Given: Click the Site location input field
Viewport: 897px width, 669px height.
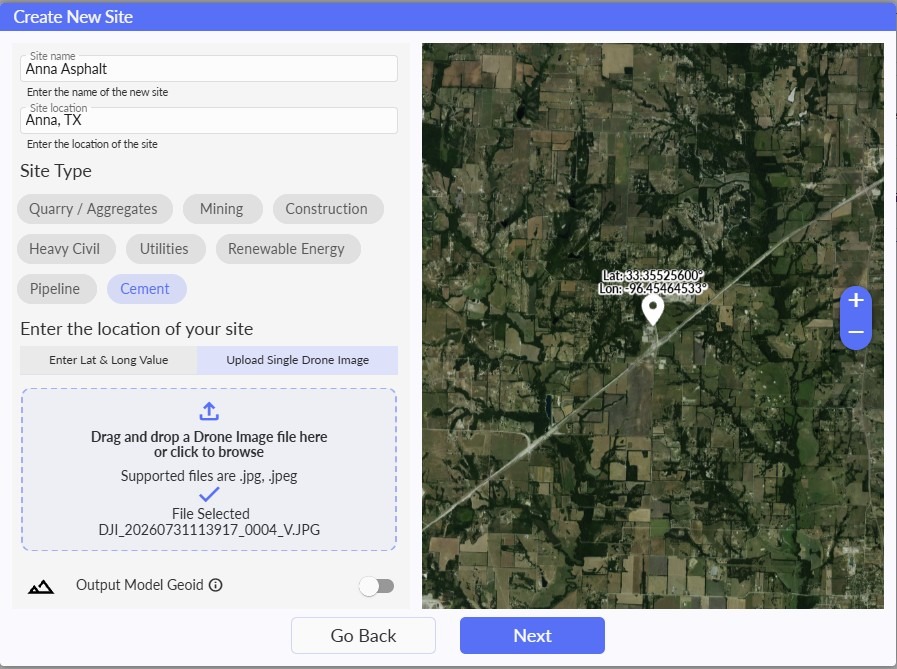Looking at the screenshot, I should [x=209, y=120].
